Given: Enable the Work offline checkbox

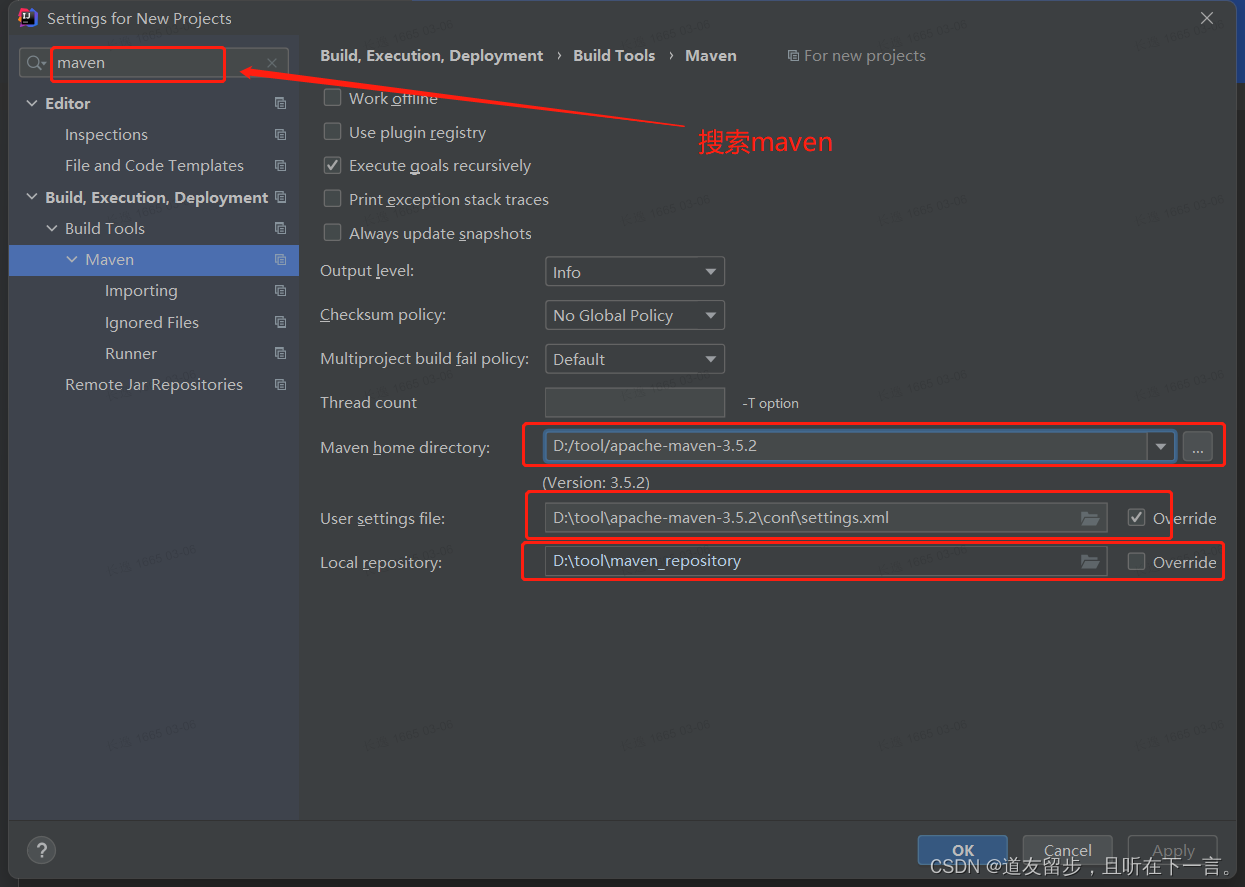Looking at the screenshot, I should (x=332, y=98).
